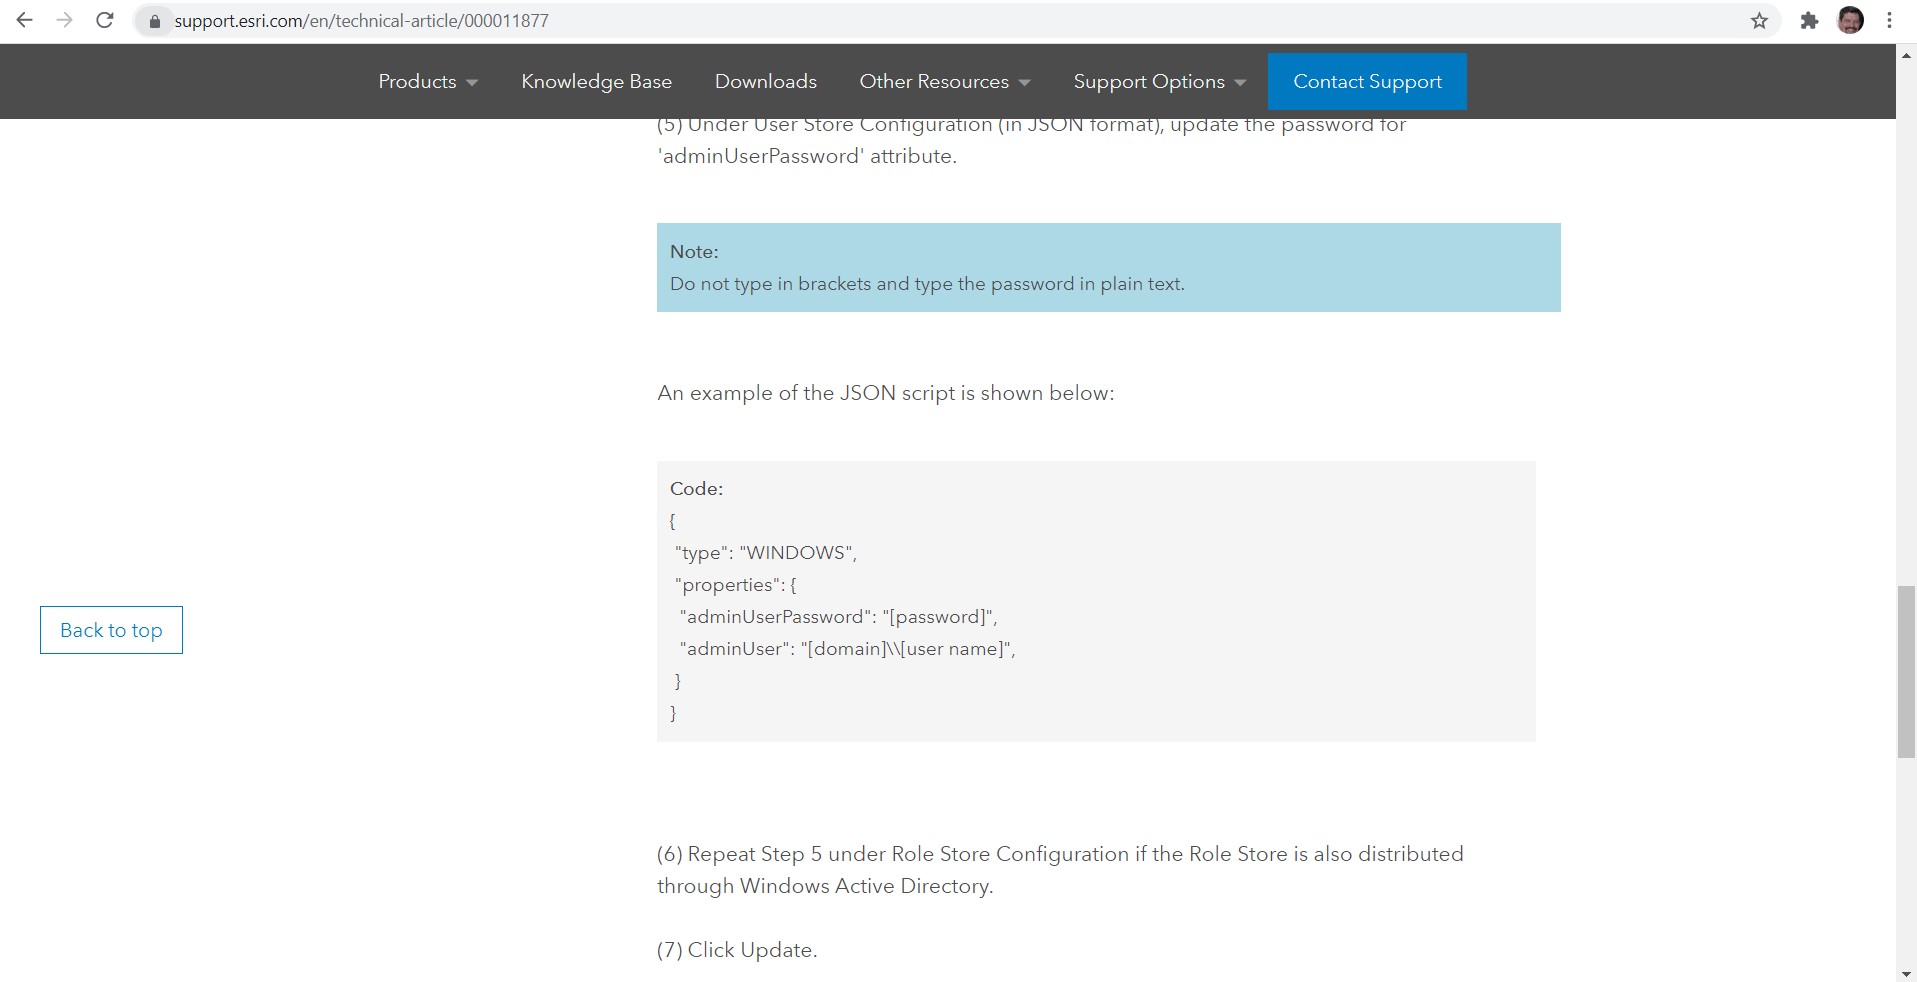Click the browser back navigation arrow
The width and height of the screenshot is (1917, 982).
tap(25, 19)
